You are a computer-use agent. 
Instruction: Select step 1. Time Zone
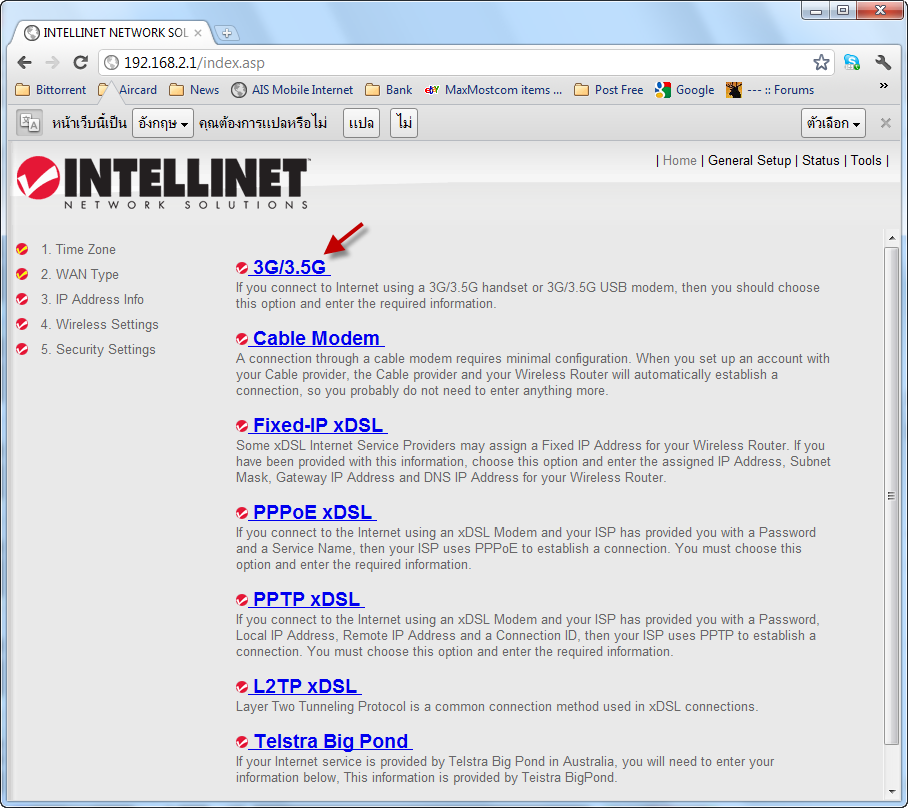[x=78, y=249]
